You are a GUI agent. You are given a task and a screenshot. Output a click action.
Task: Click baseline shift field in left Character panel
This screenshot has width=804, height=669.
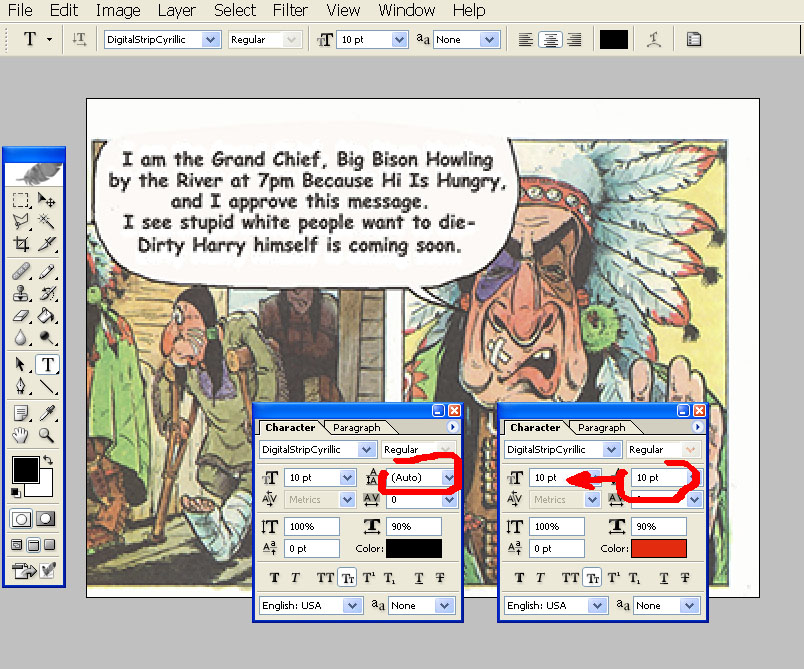coord(313,549)
